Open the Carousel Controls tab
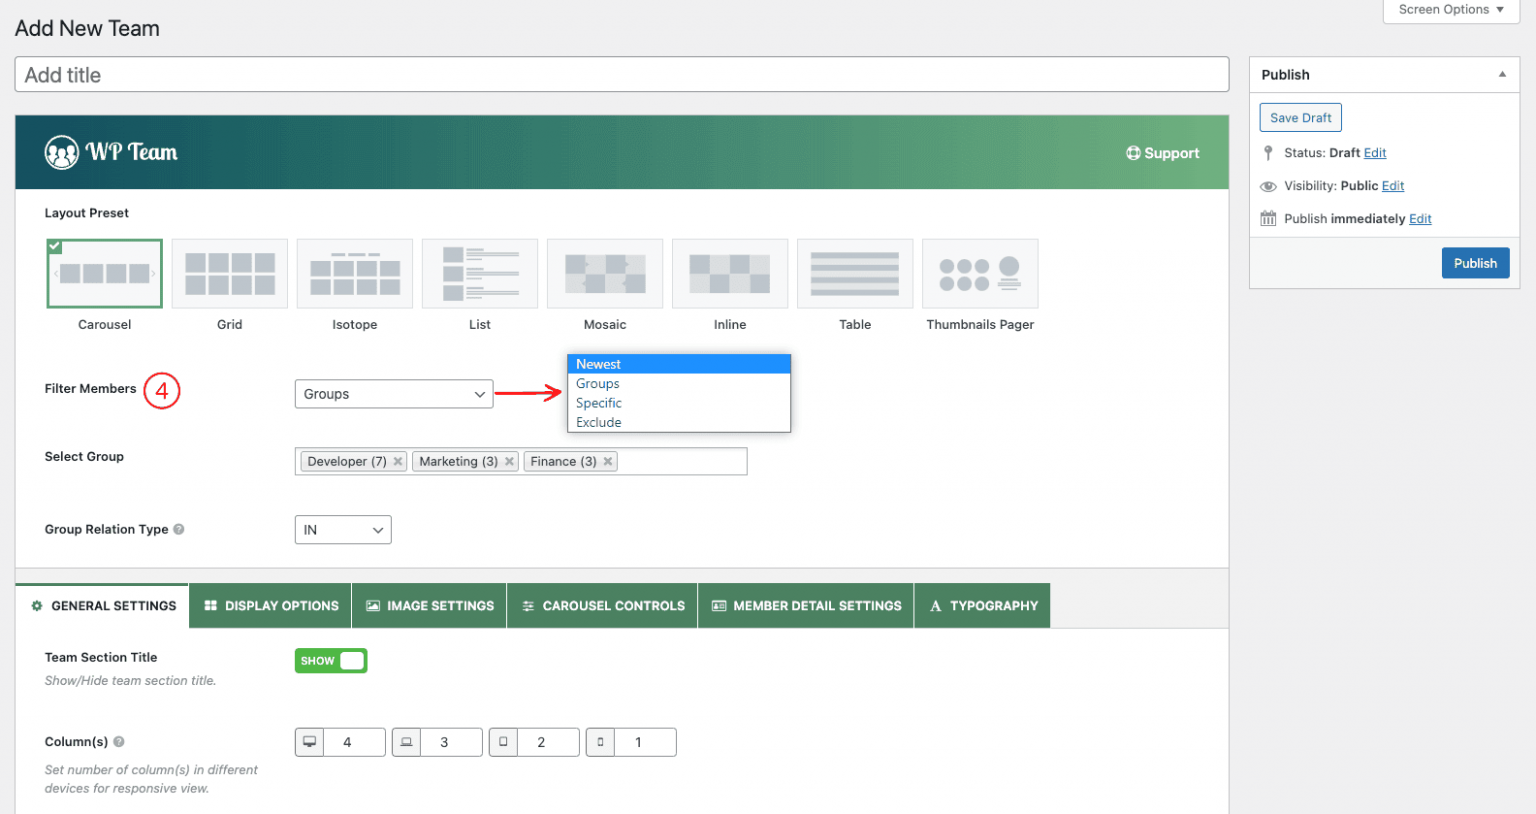Image resolution: width=1536 pixels, height=814 pixels. pyautogui.click(x=601, y=605)
